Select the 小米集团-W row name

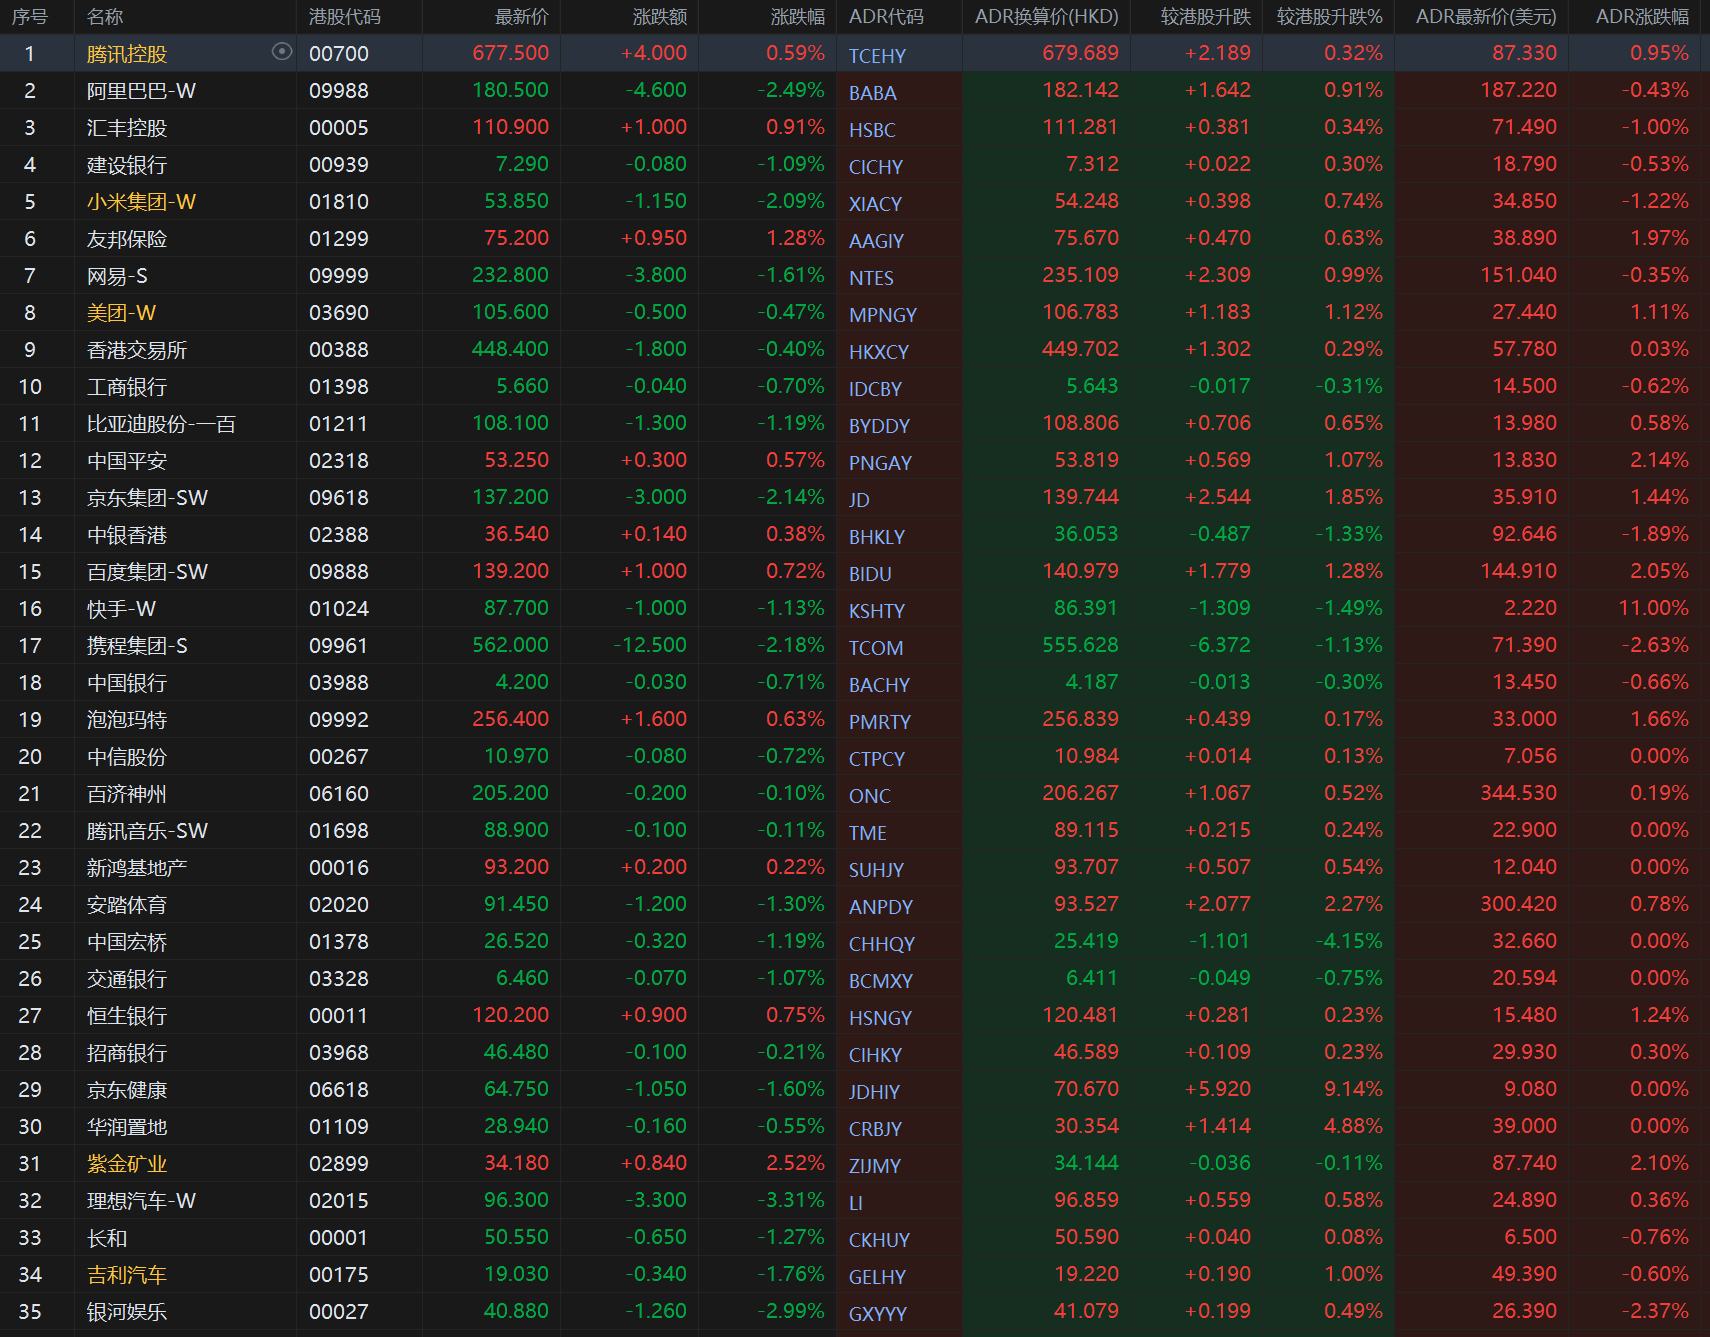point(141,202)
